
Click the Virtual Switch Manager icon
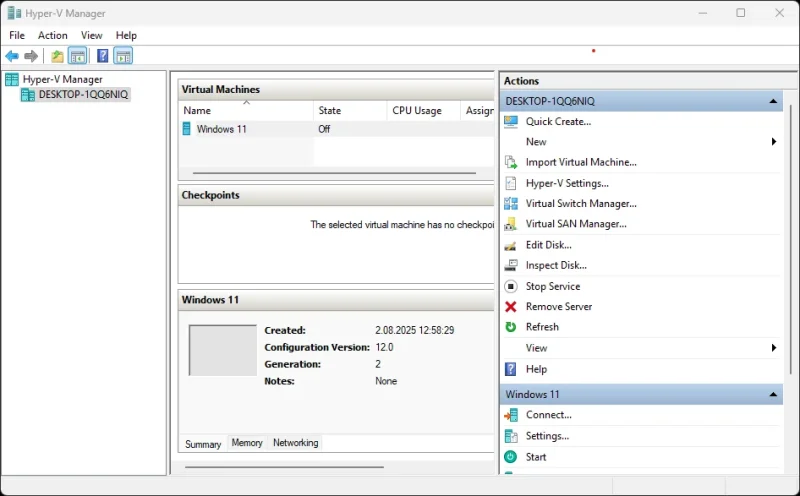click(511, 204)
